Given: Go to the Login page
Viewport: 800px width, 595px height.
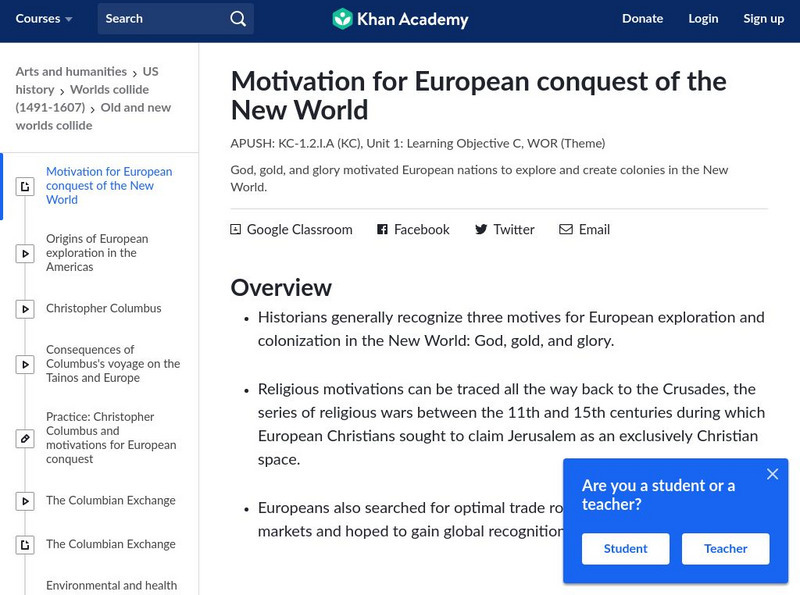Looking at the screenshot, I should click(x=703, y=19).
